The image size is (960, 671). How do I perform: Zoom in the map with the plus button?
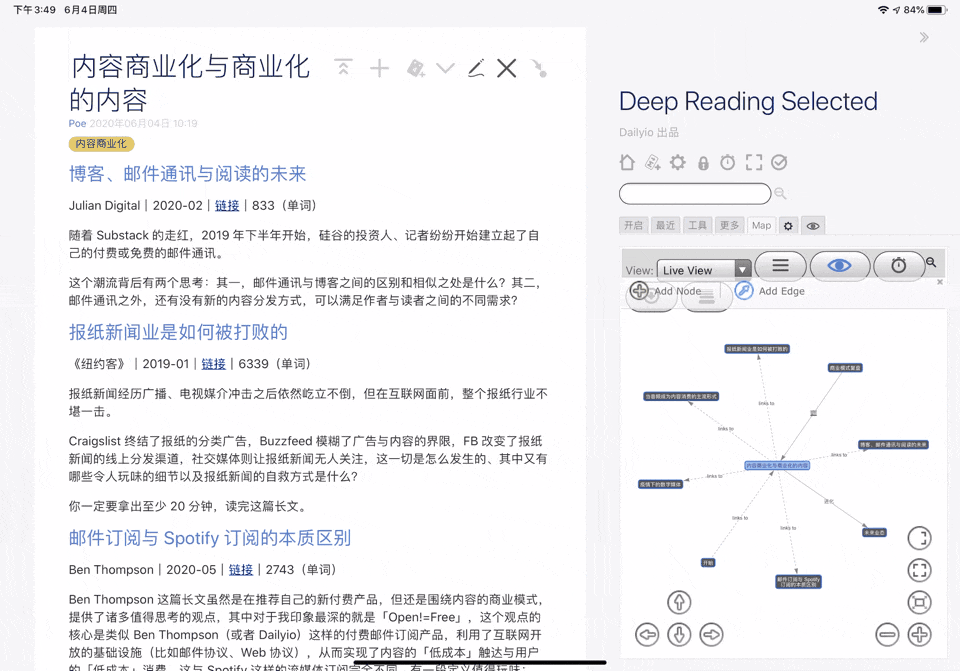[x=920, y=635]
